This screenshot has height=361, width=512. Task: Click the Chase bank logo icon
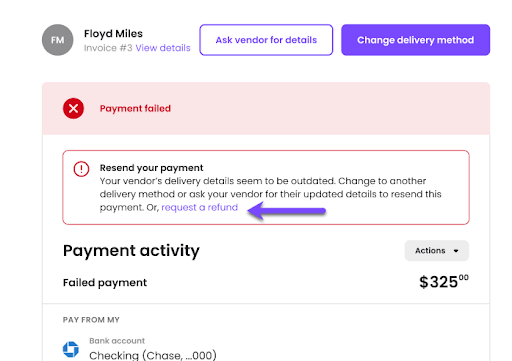(x=71, y=349)
